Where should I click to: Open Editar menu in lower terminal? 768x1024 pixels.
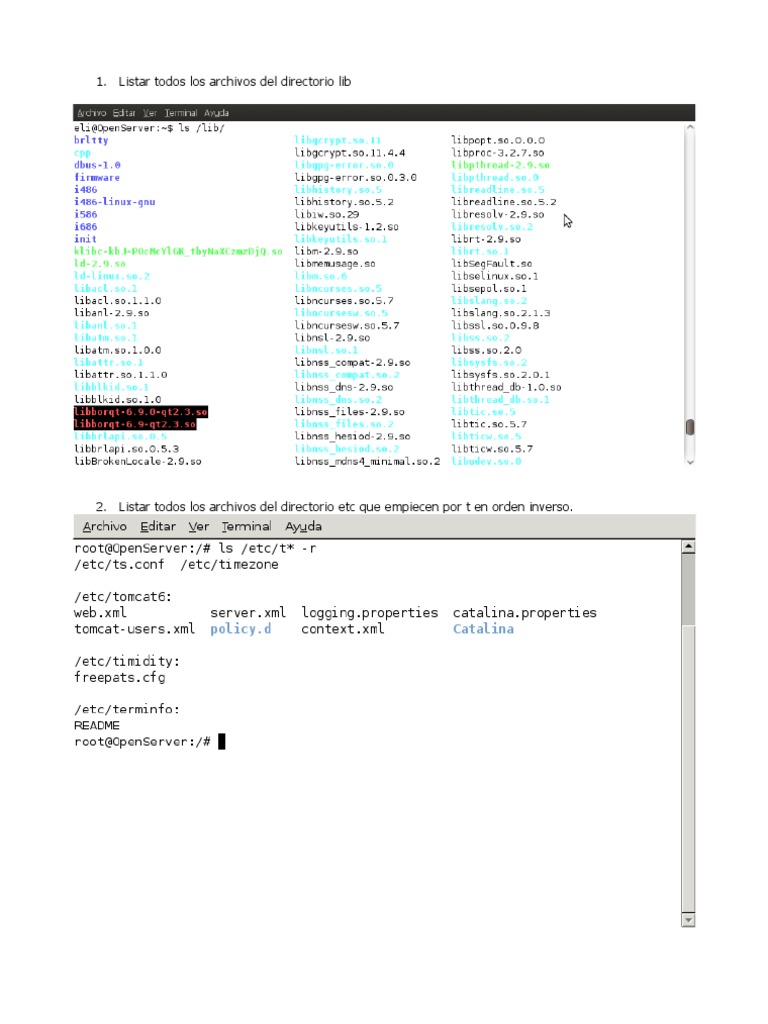pos(157,526)
